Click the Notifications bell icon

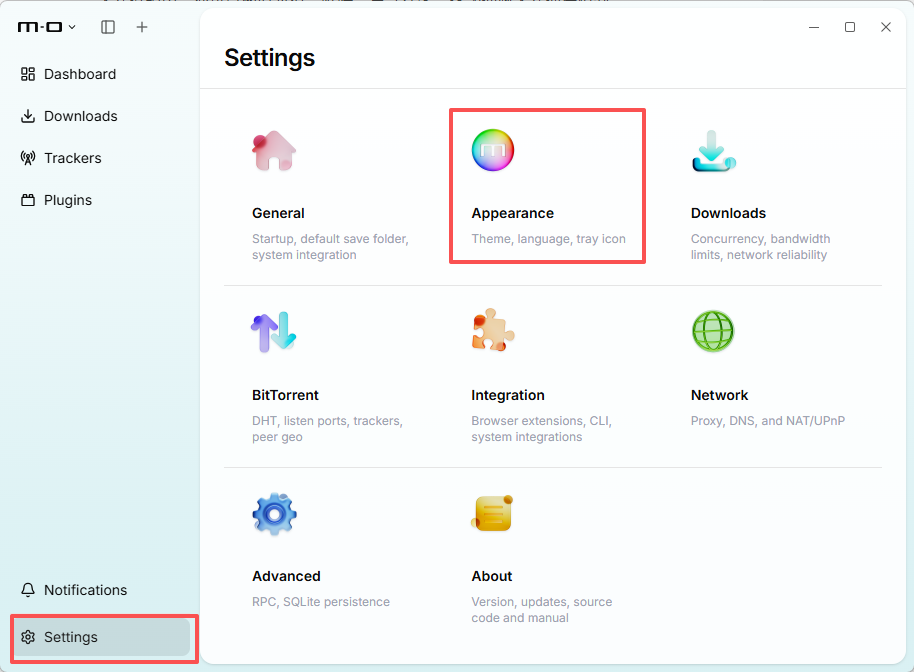[x=28, y=590]
